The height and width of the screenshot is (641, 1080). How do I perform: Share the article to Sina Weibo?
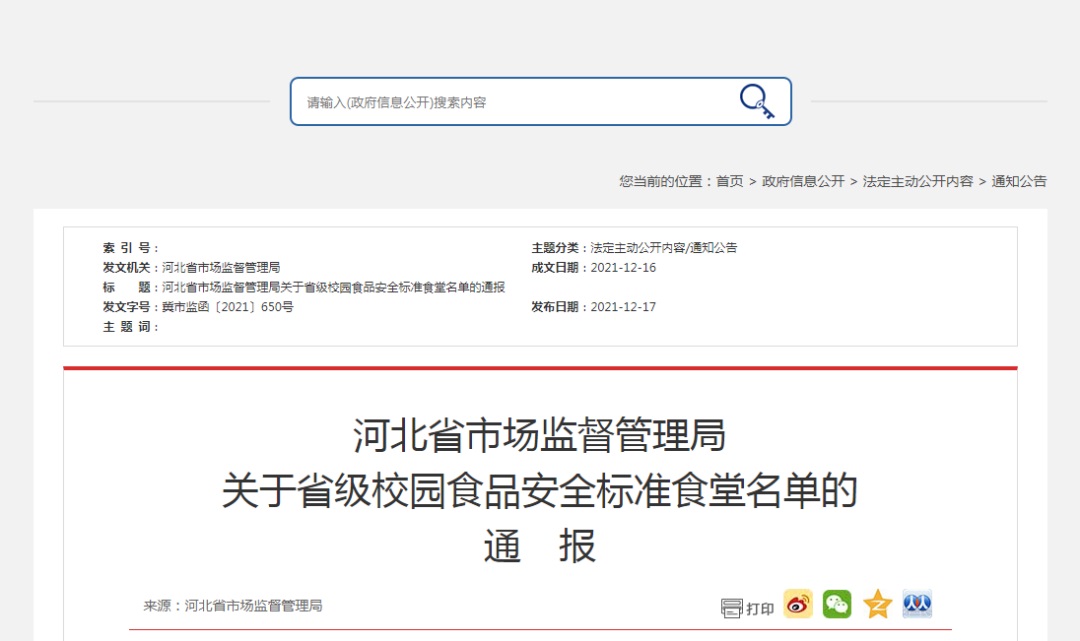[x=798, y=605]
